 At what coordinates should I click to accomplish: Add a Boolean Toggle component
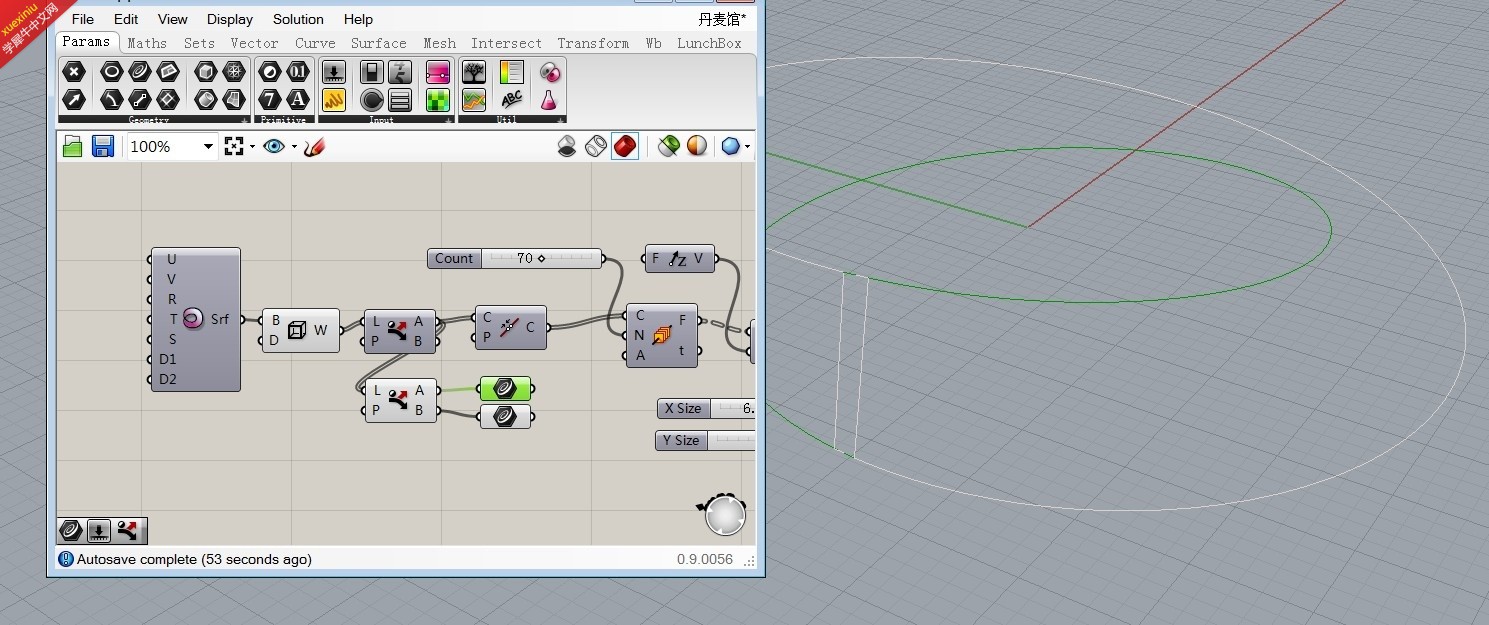(x=372, y=72)
